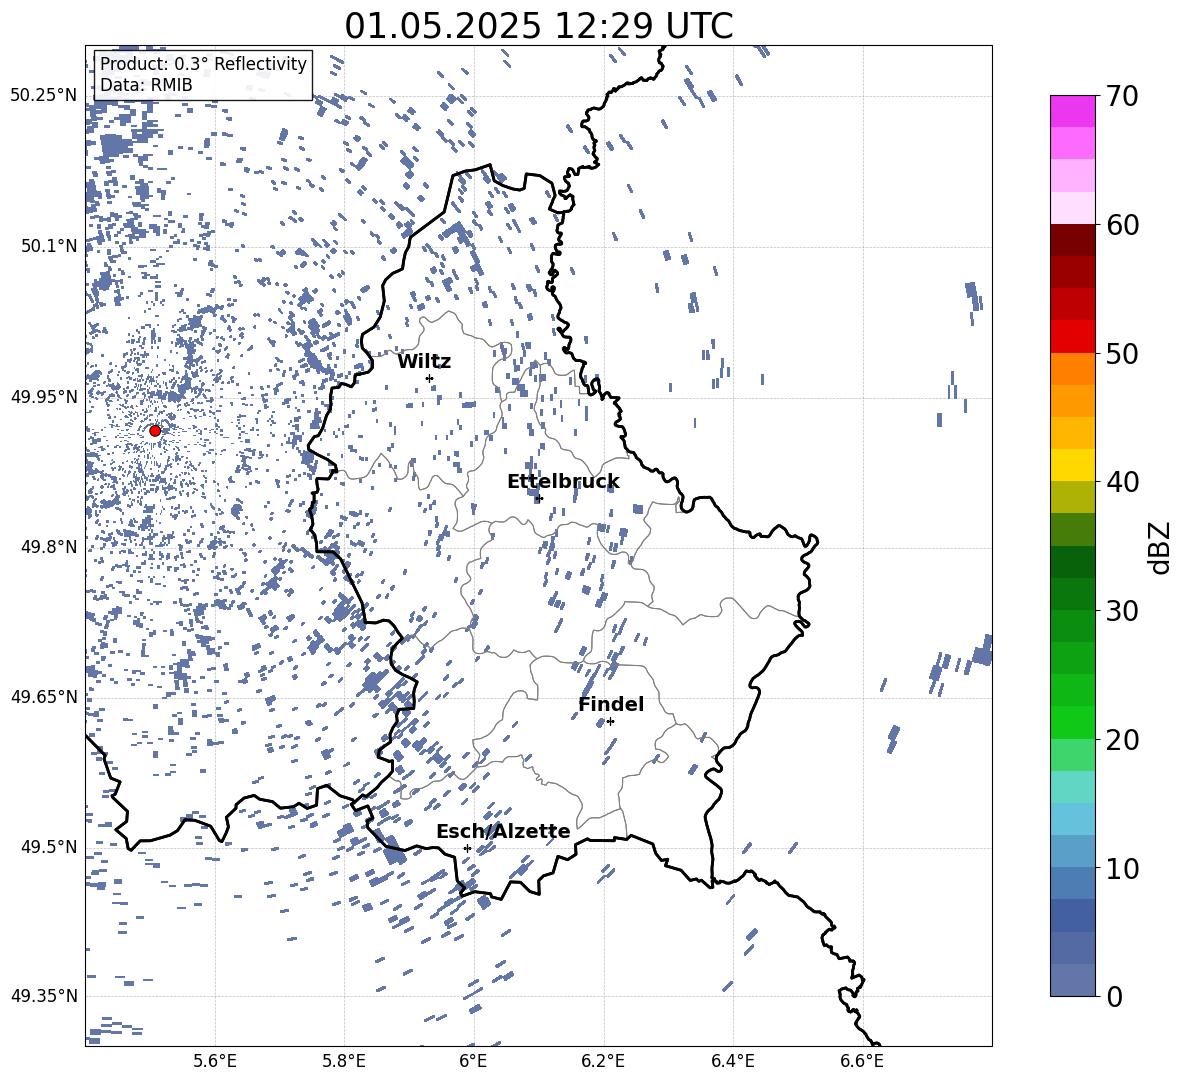
Task: Click the 'Data: RMIB' legend text
Action: [x=146, y=85]
